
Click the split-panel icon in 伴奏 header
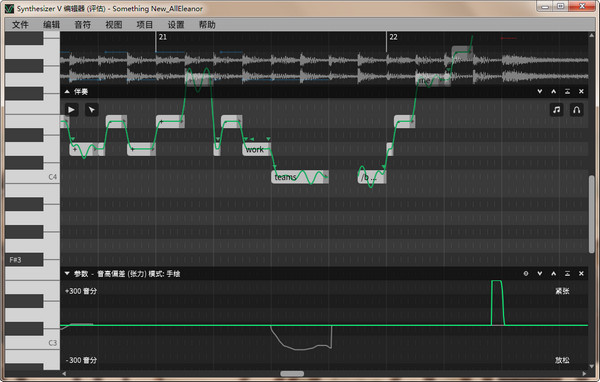click(x=567, y=91)
